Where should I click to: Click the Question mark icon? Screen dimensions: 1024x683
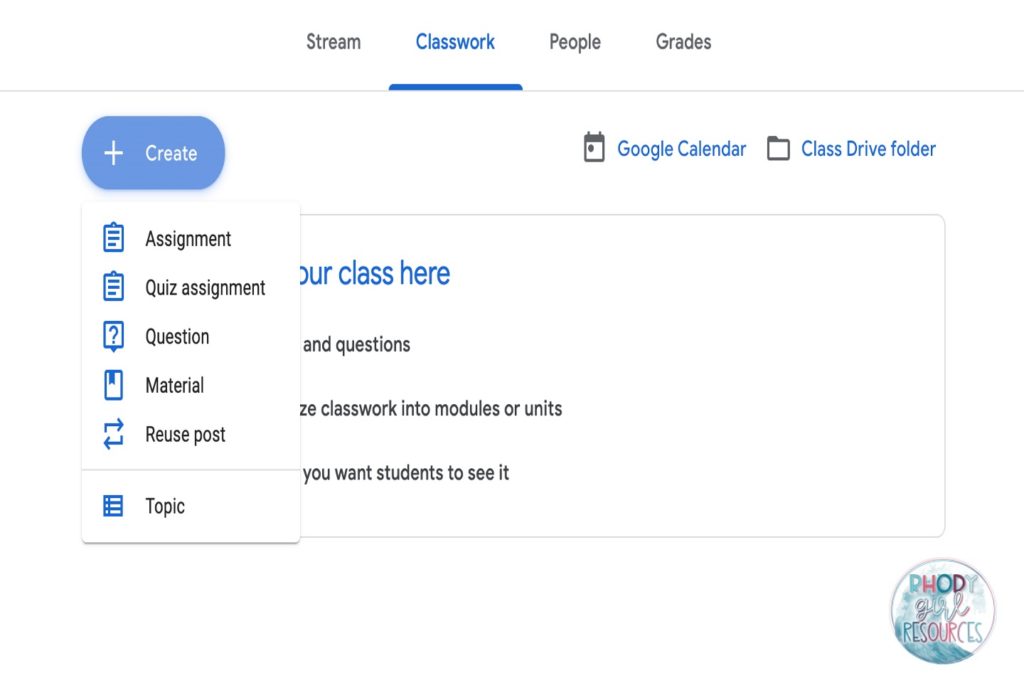114,336
